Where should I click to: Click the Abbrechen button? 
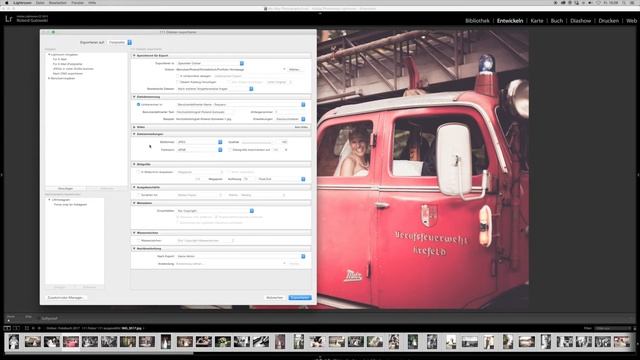pyautogui.click(x=275, y=298)
